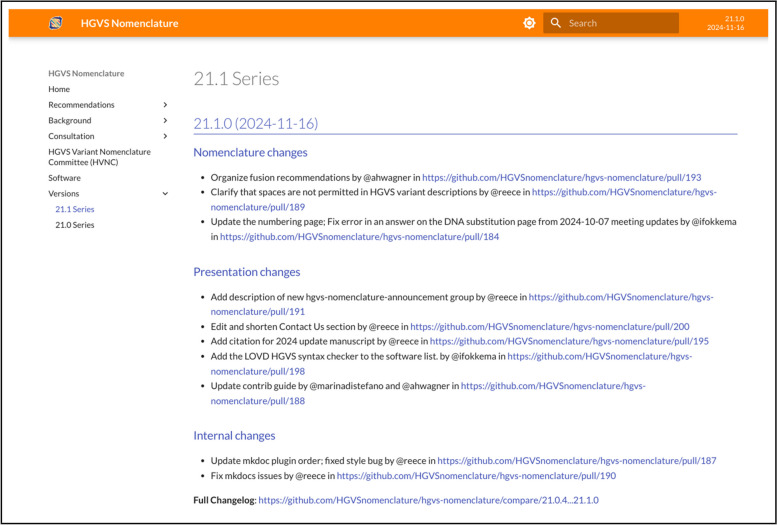Open pull request 187 link
The image size is (777, 525).
[576, 461]
